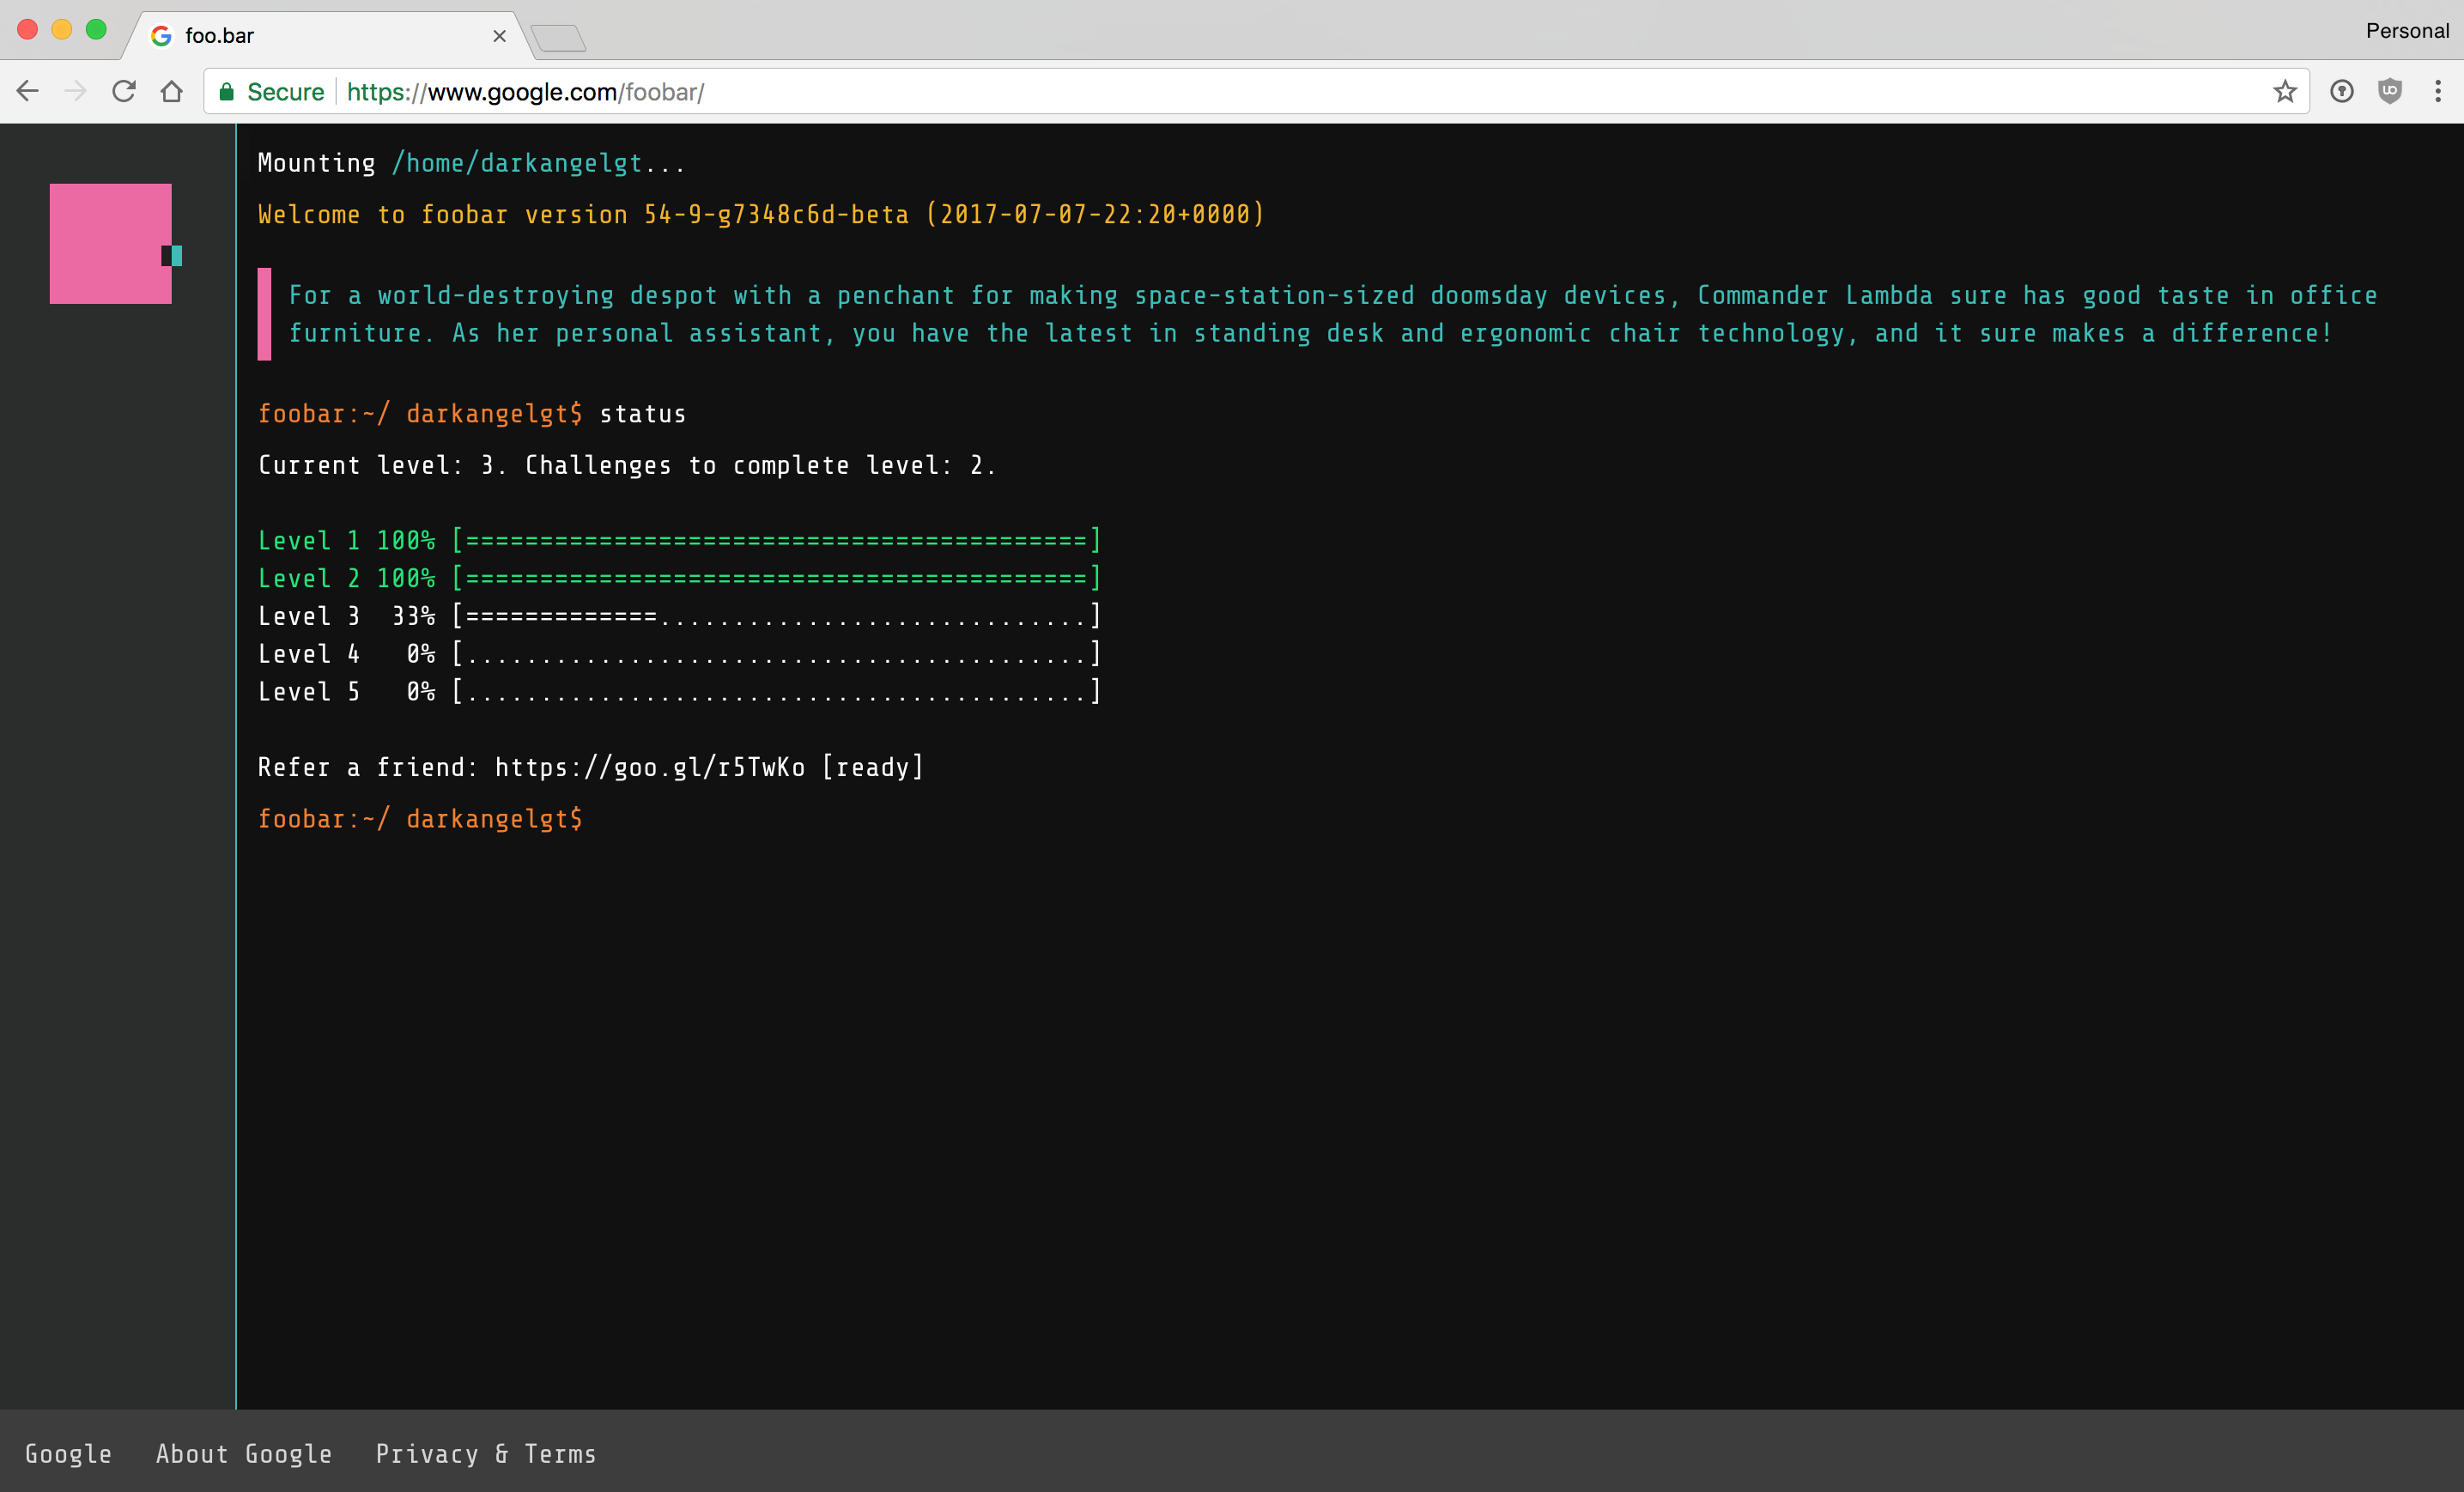Click the shield extension icon
2464x1492 pixels.
[2390, 92]
